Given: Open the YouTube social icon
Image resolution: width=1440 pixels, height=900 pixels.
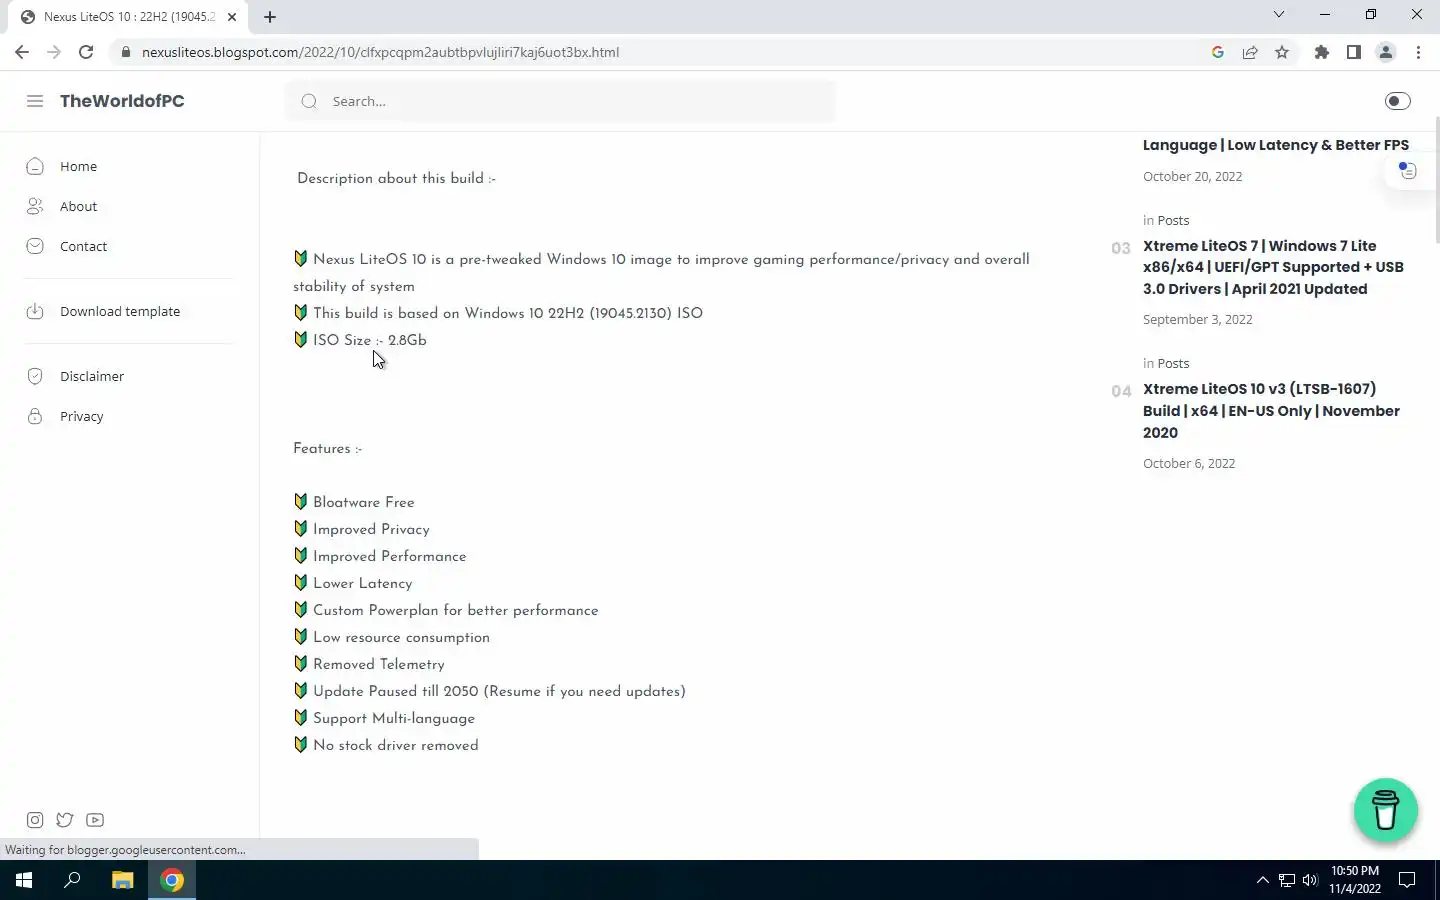Looking at the screenshot, I should pos(95,820).
